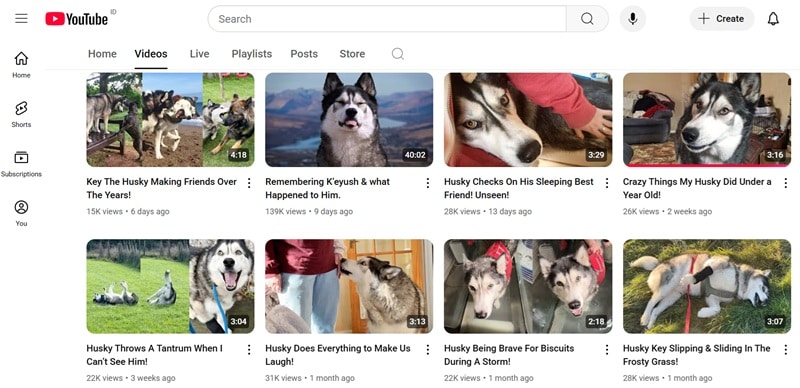Play the 4:18 dogs collage thumbnail
The image size is (800, 388).
170,119
